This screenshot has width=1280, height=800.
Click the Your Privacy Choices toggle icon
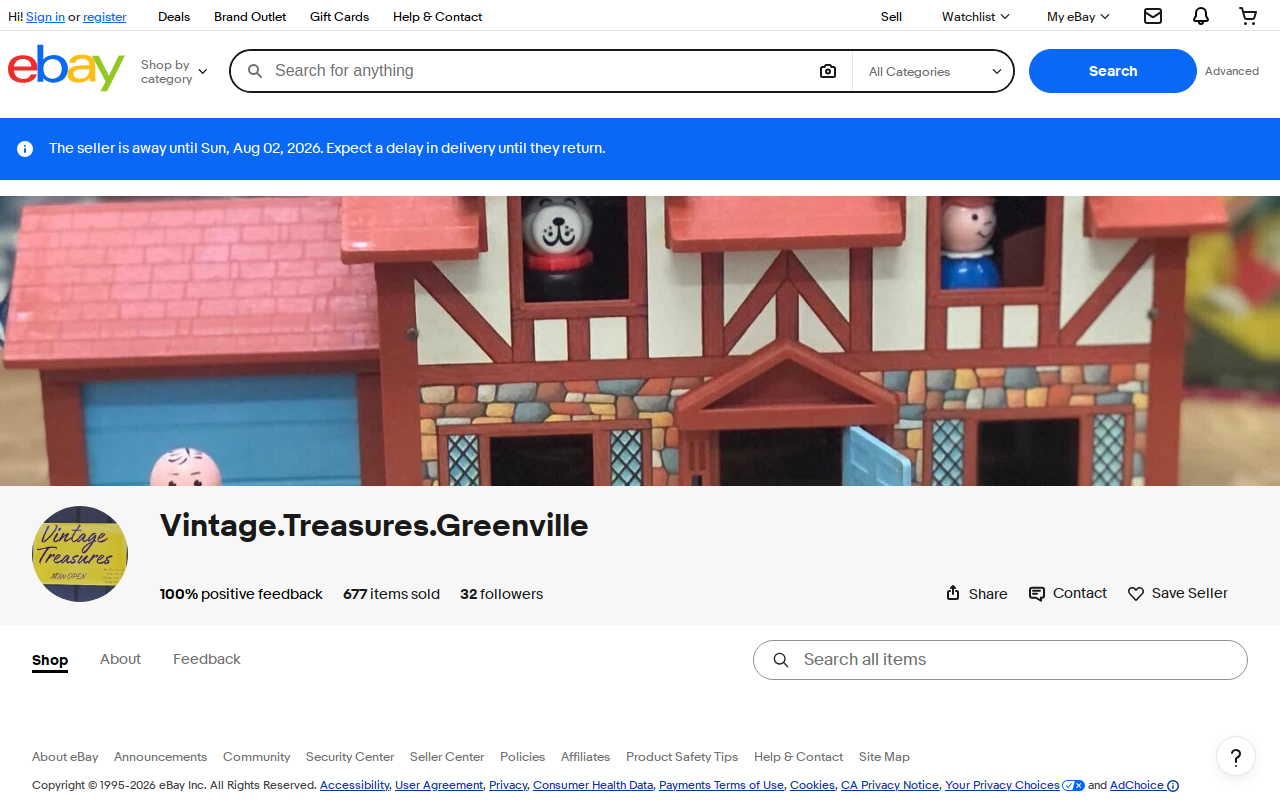(1073, 785)
